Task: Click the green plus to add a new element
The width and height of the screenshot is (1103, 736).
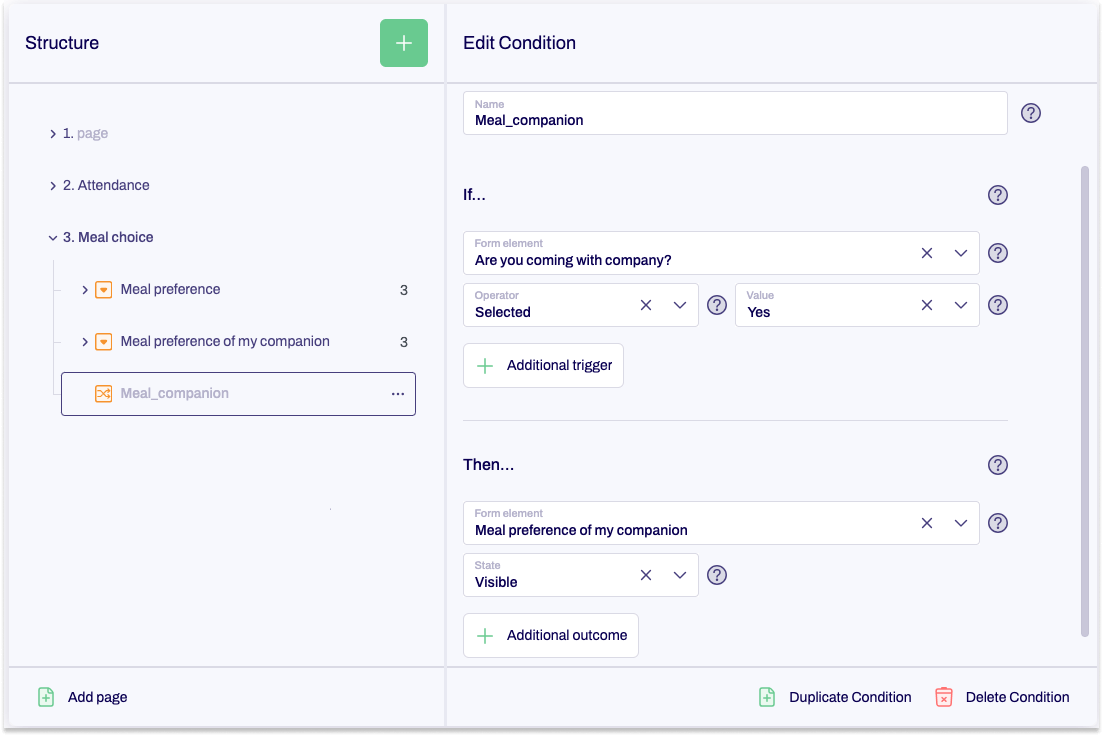Action: tap(403, 43)
